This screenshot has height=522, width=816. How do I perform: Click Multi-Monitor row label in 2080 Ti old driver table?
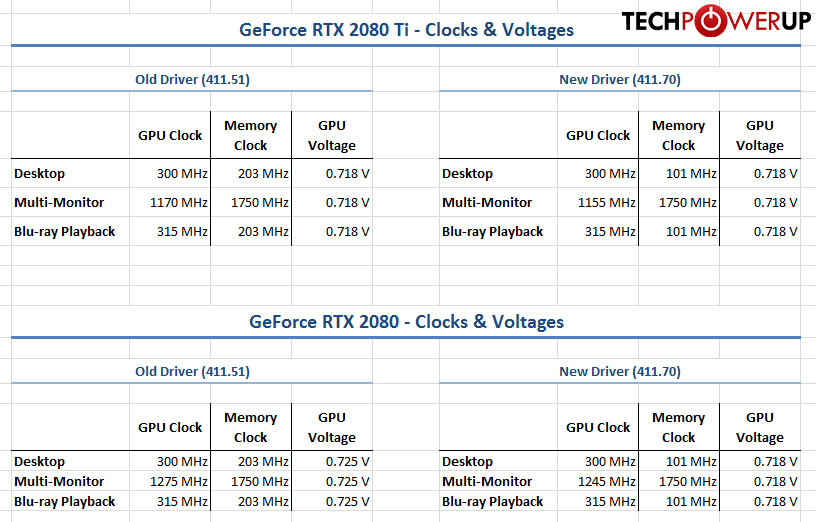(59, 202)
